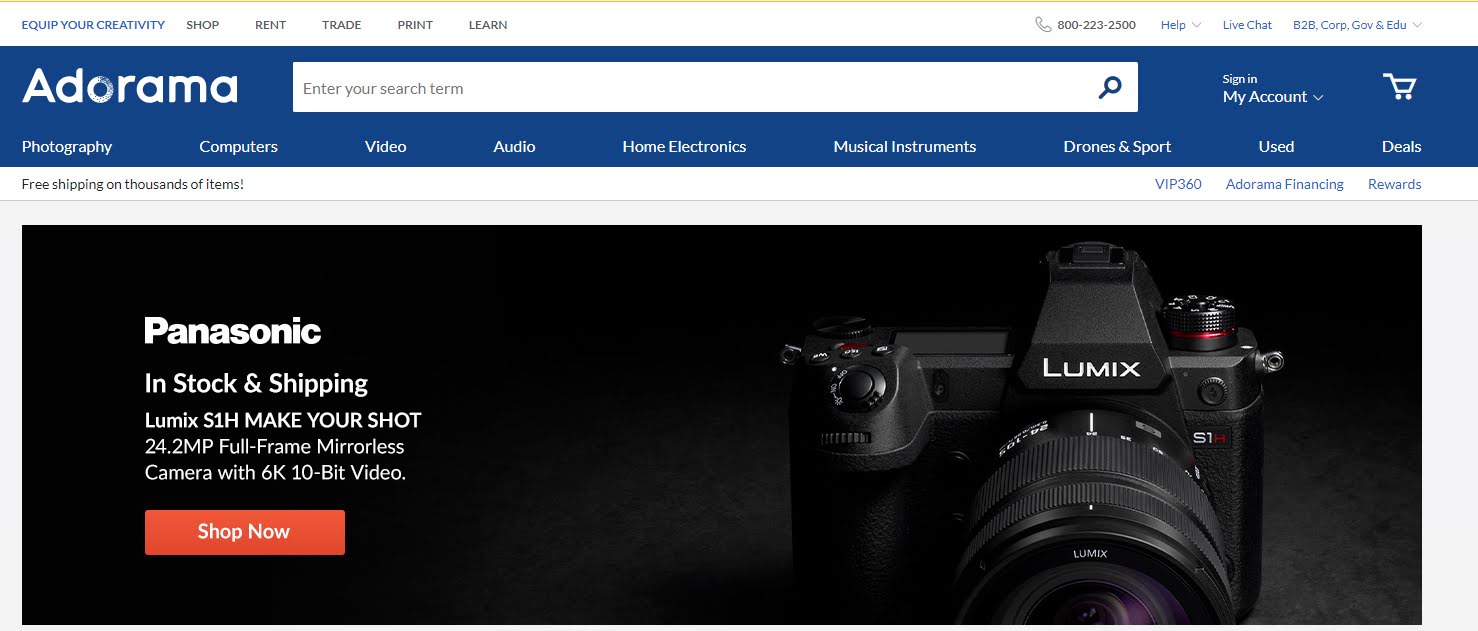This screenshot has height=631, width=1478.
Task: Click the Lumix S1H camera image
Action: click(x=1030, y=435)
